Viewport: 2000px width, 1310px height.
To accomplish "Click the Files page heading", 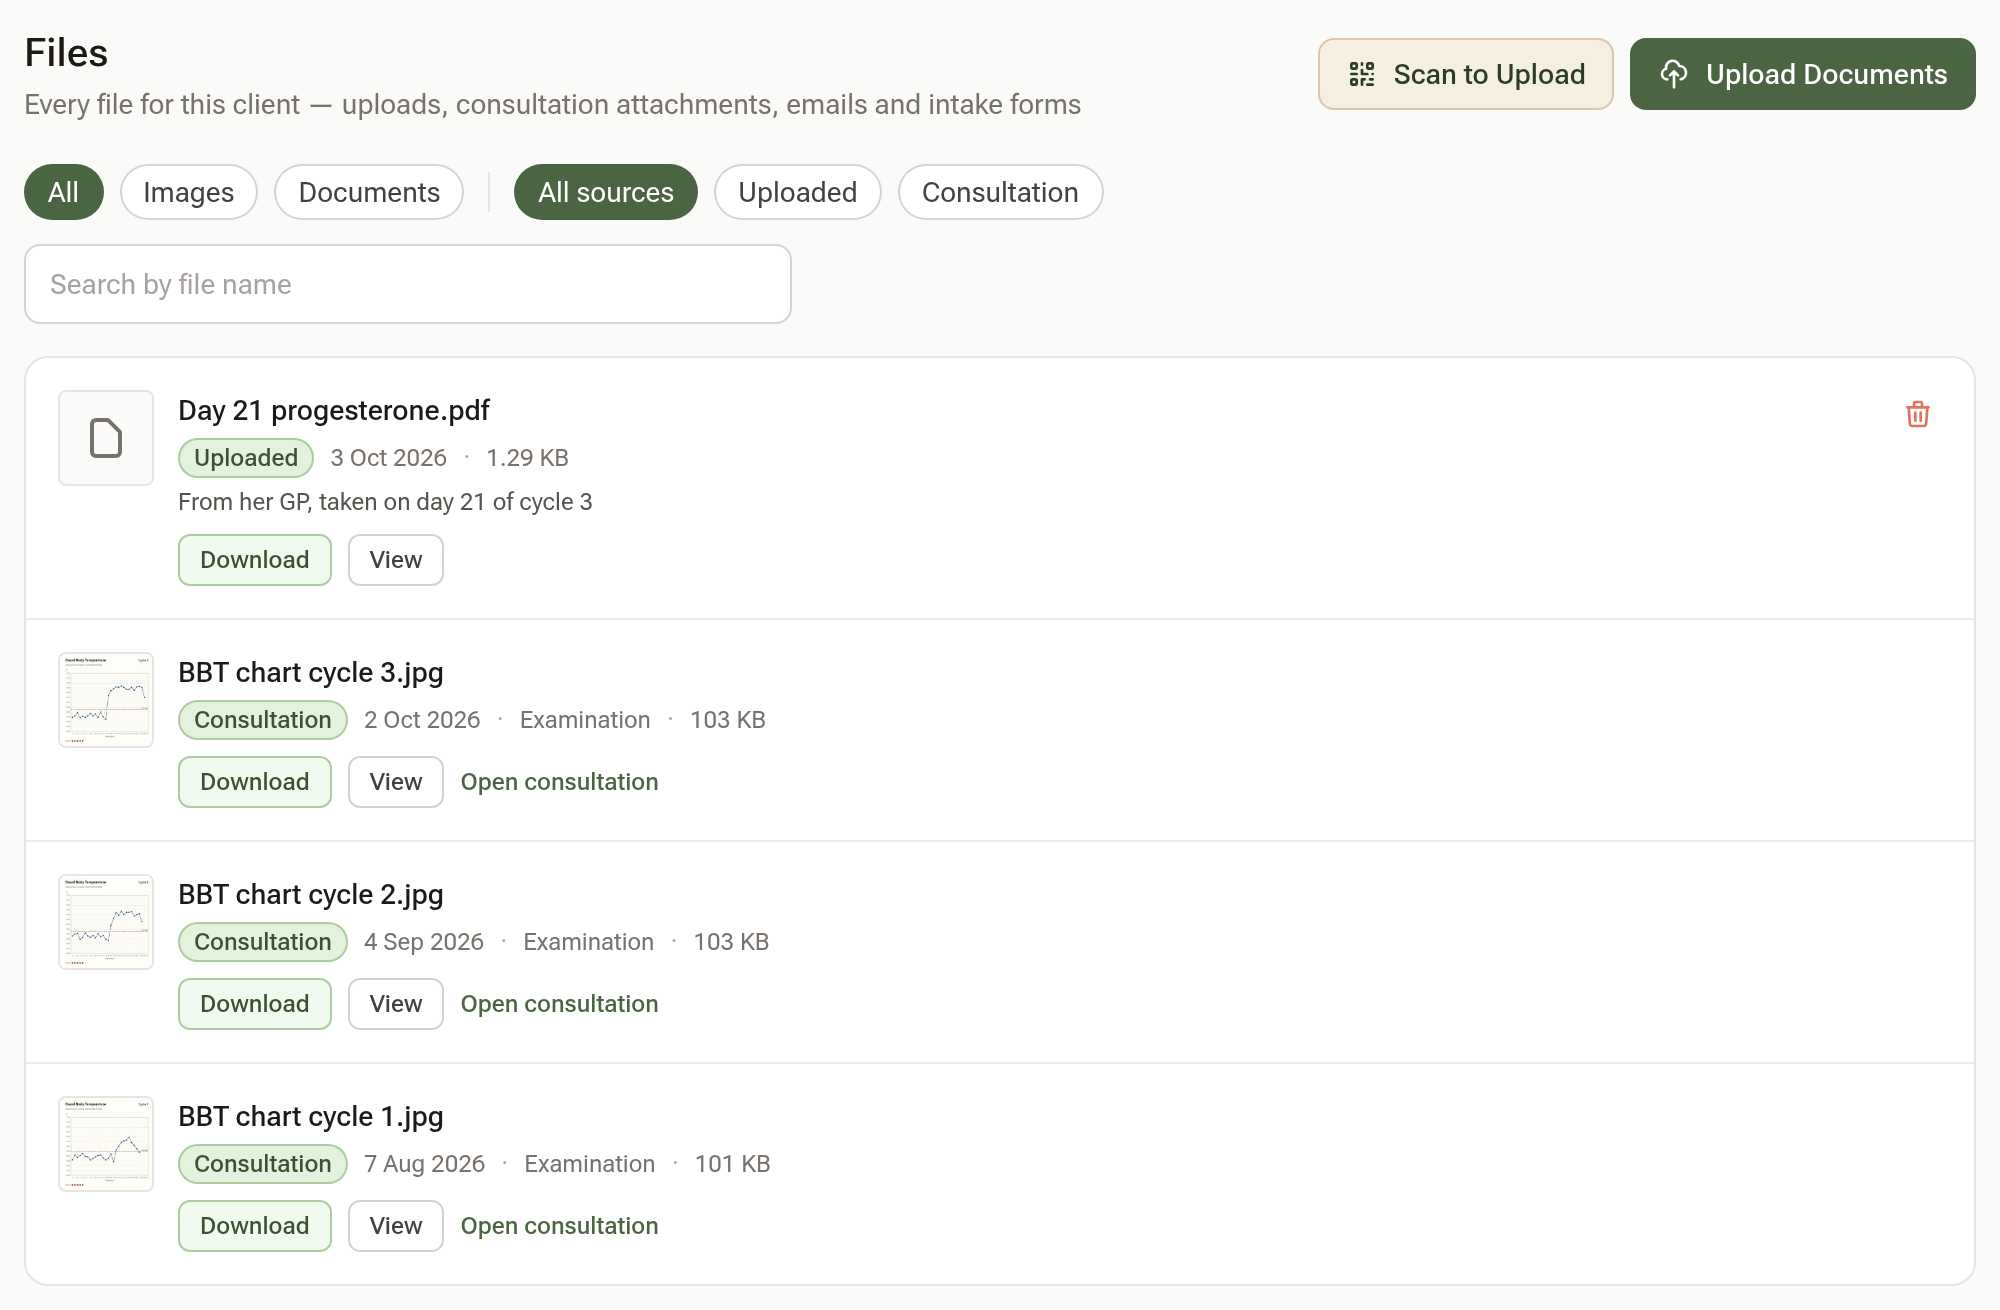I will 66,52.
